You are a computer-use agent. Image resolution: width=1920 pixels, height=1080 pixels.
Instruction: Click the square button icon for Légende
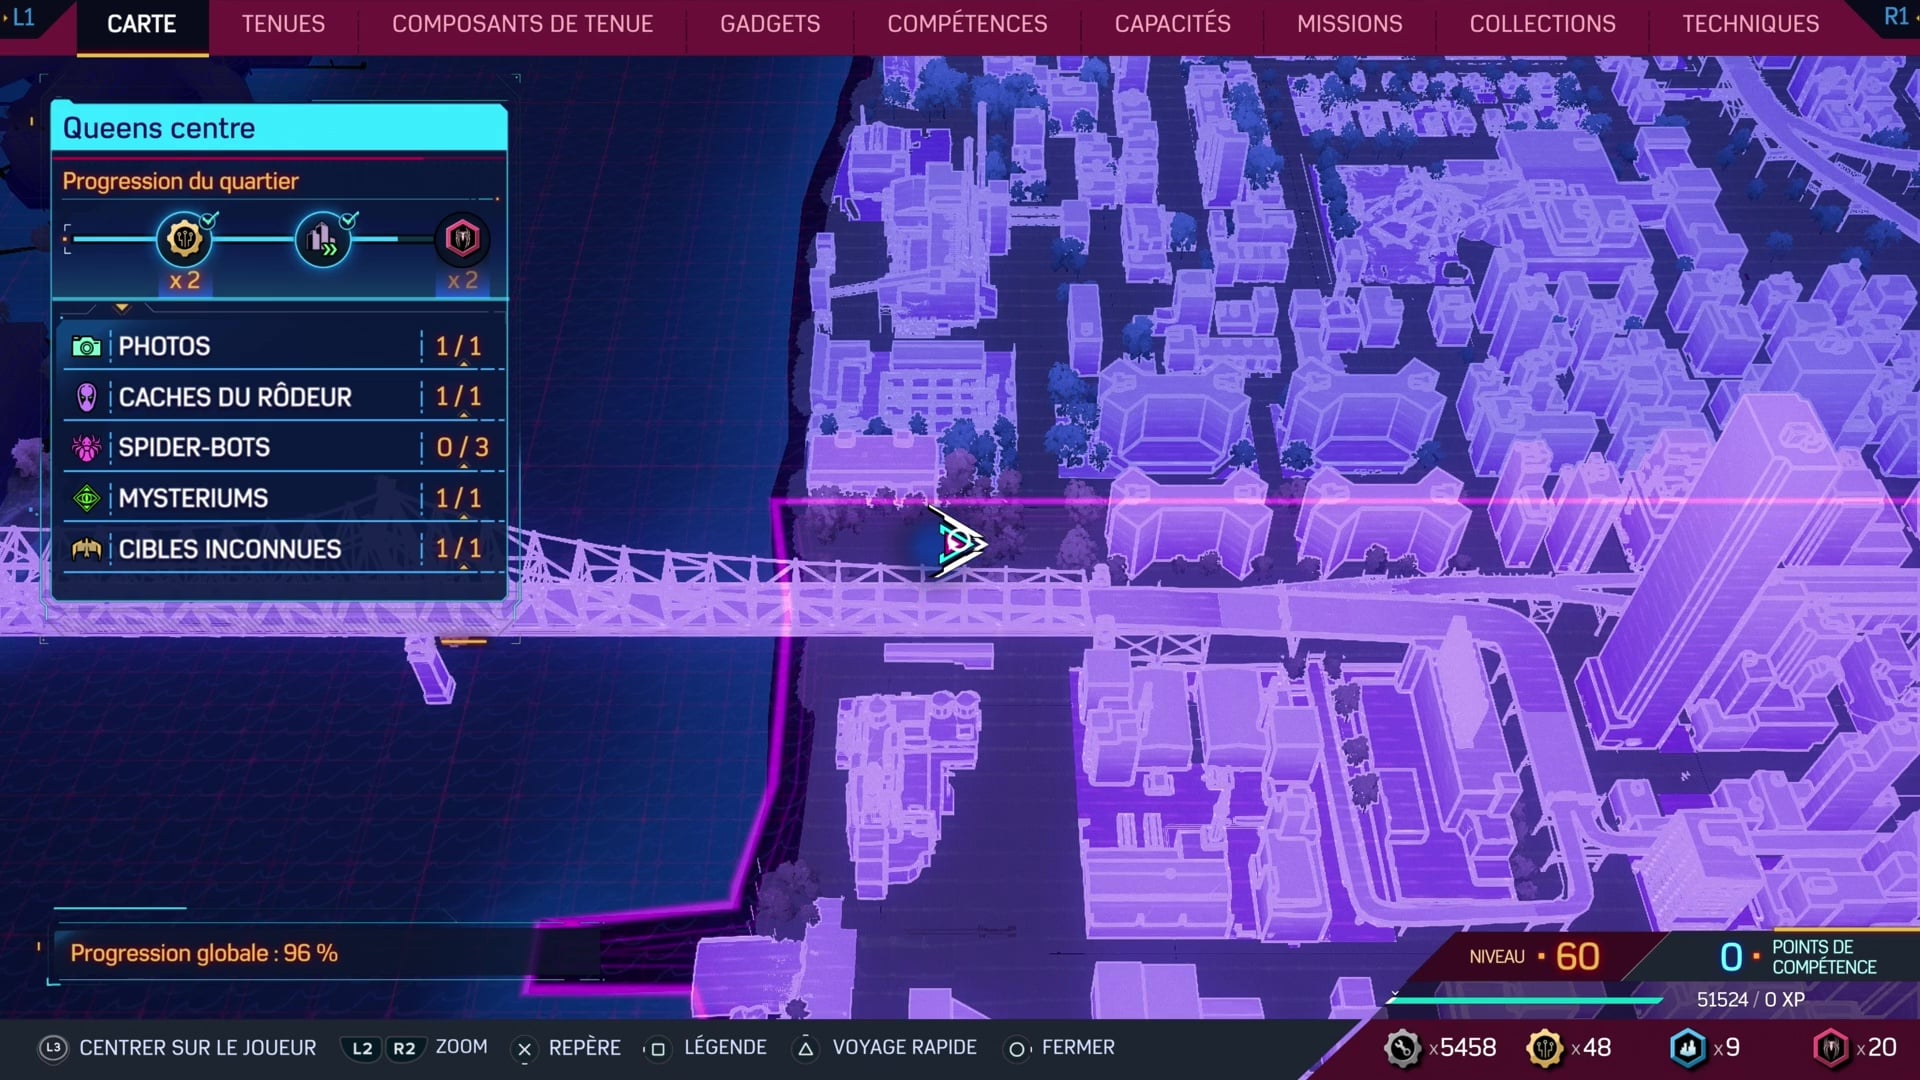coord(657,1049)
